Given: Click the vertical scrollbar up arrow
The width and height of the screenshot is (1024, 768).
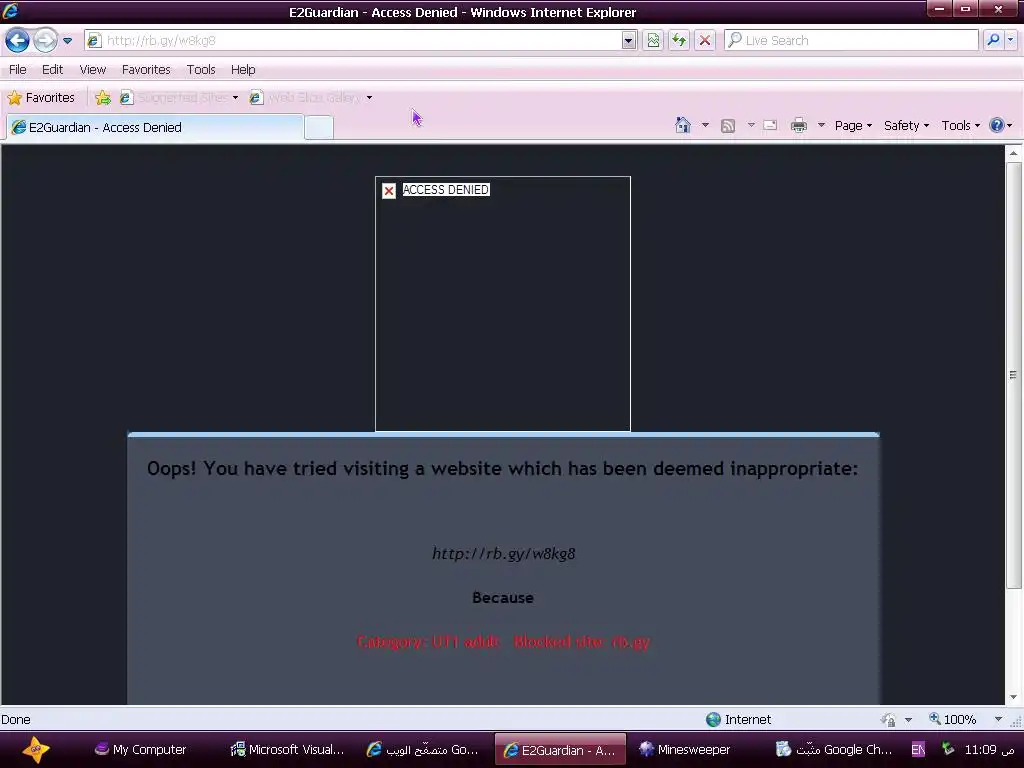Looking at the screenshot, I should tap(1014, 153).
